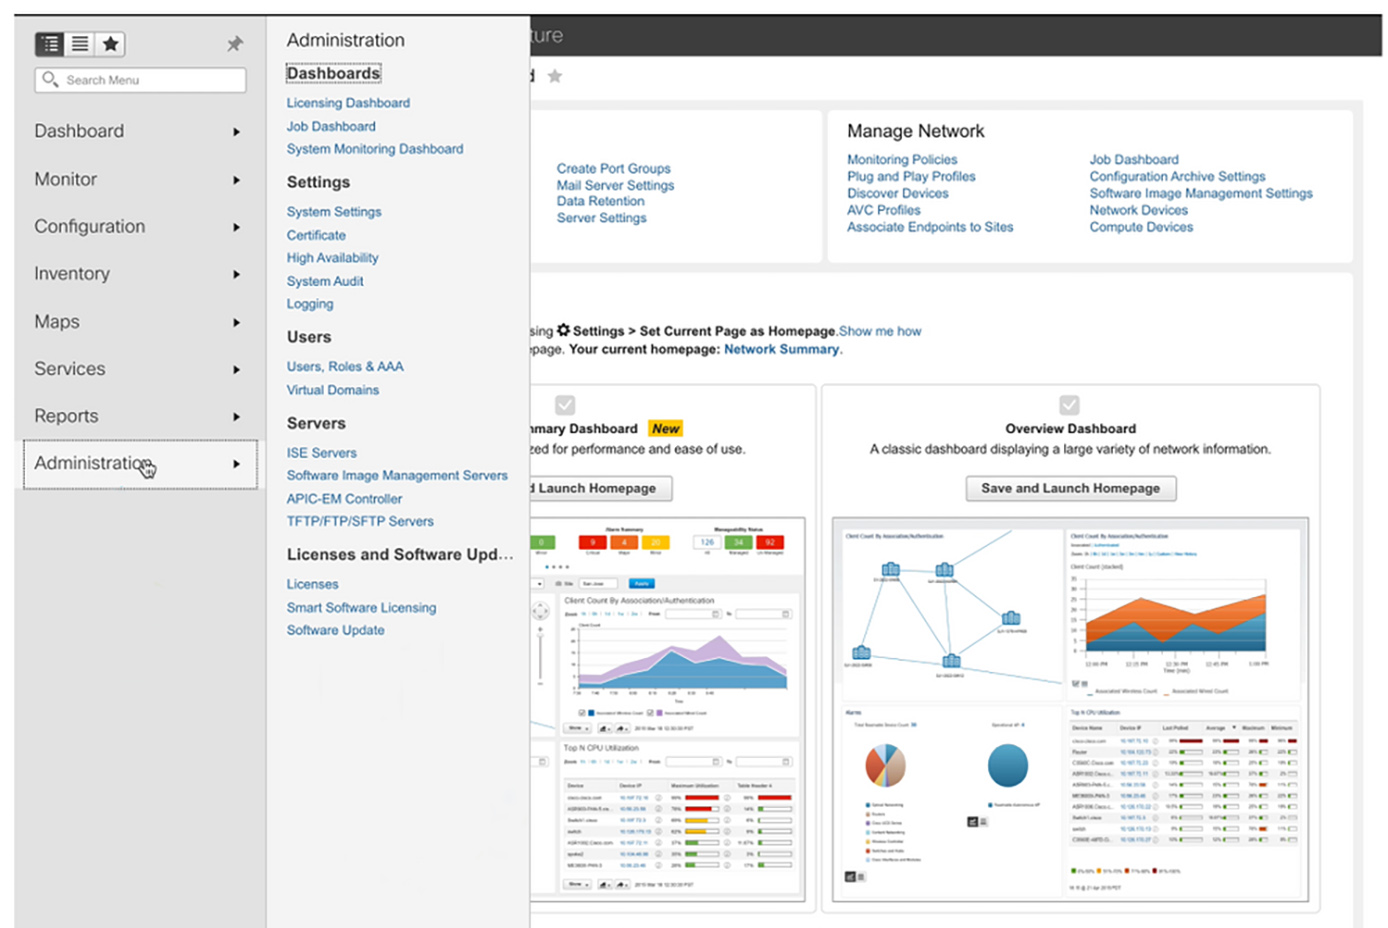1388x928 pixels.
Task: Select Licensing Dashboard in the Administration submenu
Action: pos(348,103)
